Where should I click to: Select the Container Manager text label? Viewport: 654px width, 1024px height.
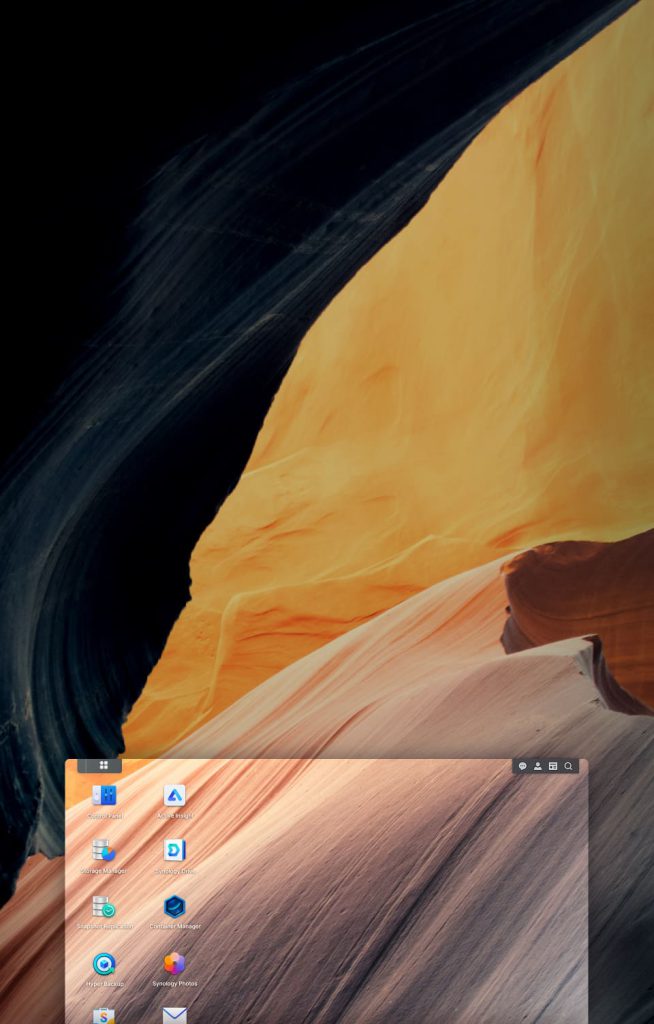pos(175,927)
